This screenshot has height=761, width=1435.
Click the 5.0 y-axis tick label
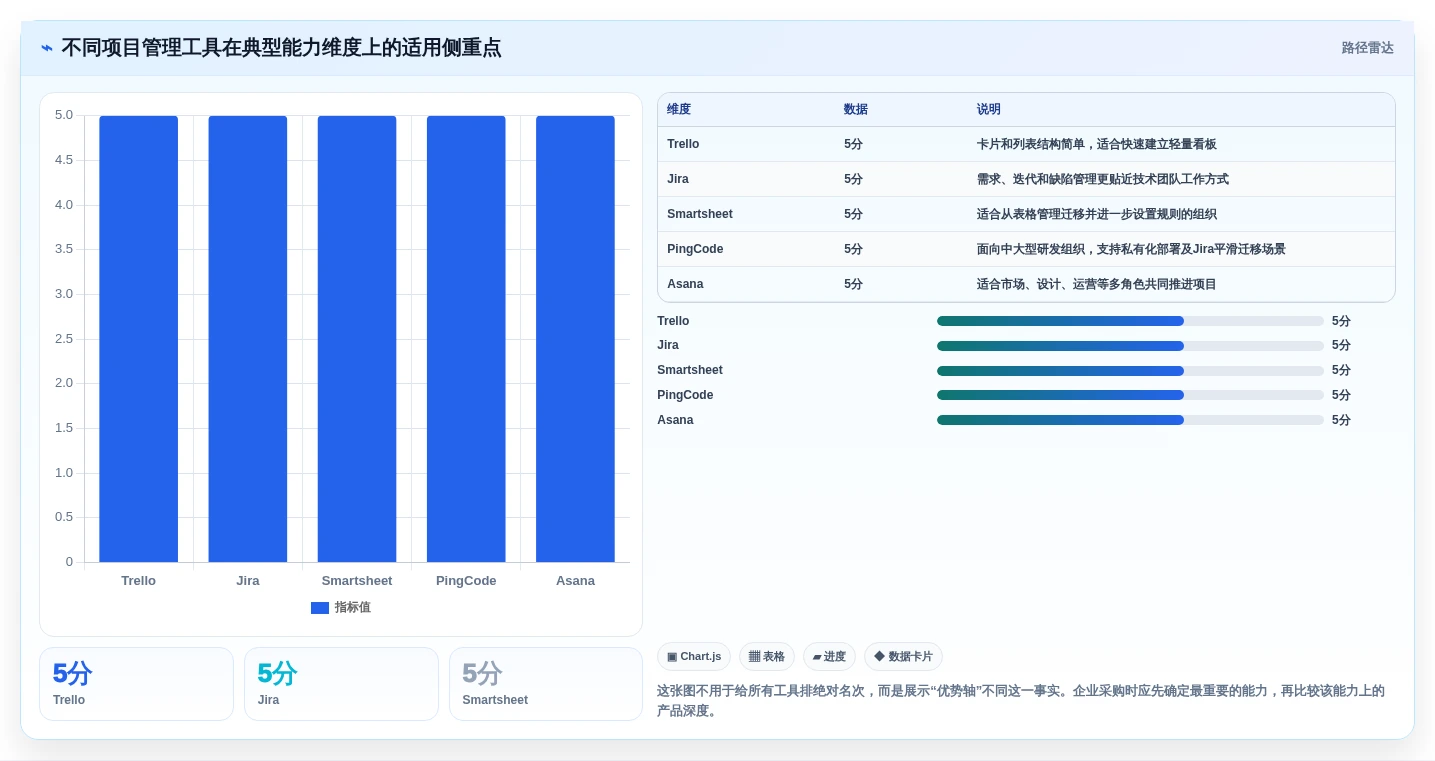(64, 115)
